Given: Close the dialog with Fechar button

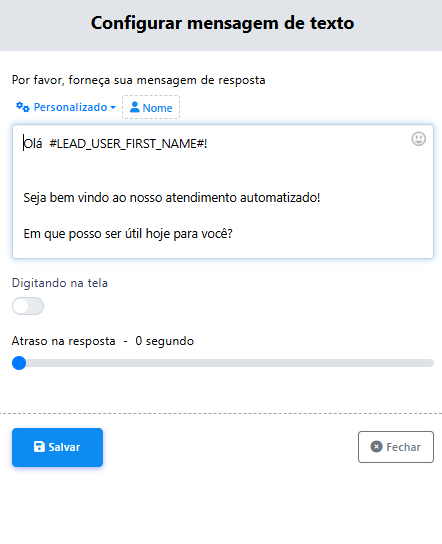Looking at the screenshot, I should click(396, 447).
